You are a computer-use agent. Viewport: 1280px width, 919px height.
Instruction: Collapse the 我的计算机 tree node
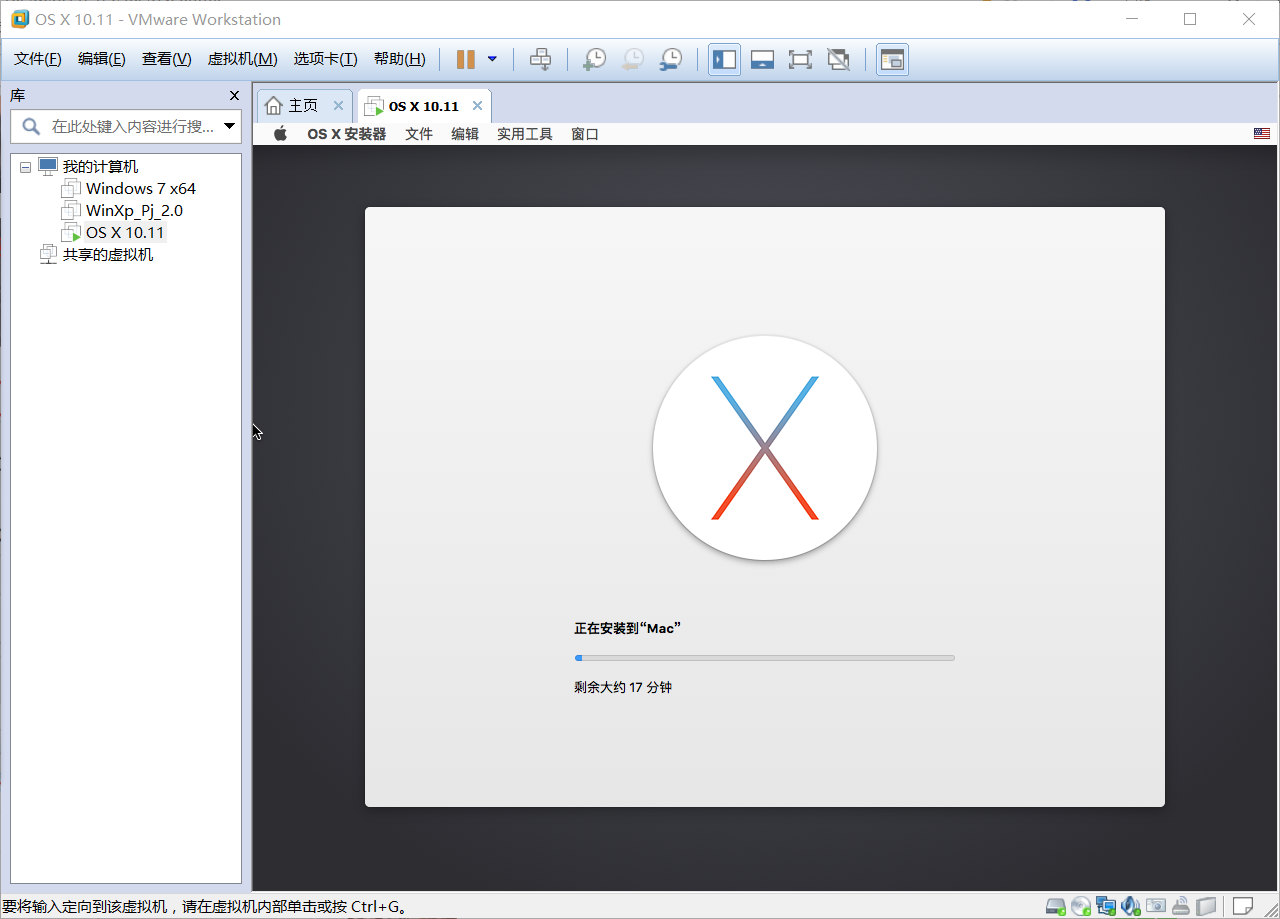click(25, 167)
